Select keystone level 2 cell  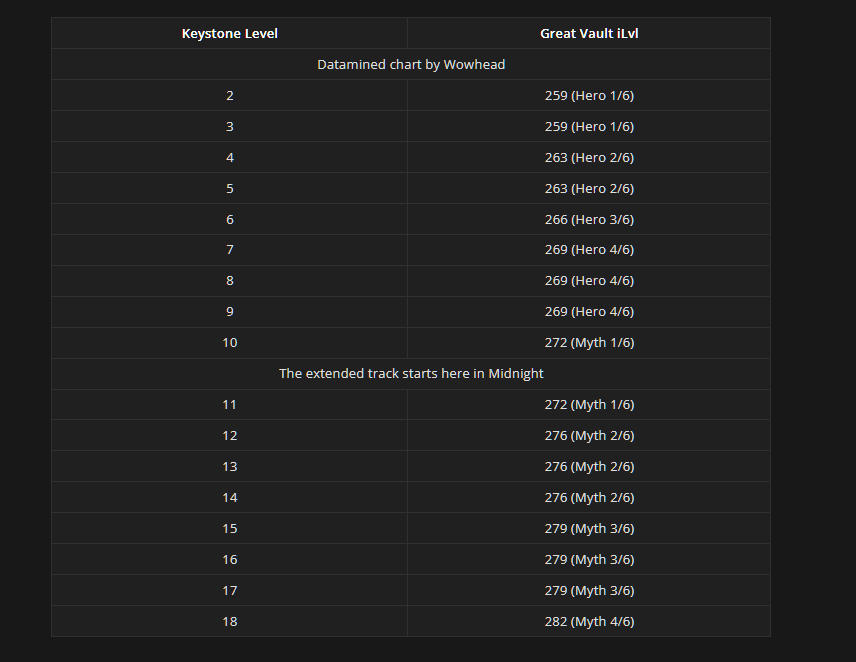click(x=229, y=95)
